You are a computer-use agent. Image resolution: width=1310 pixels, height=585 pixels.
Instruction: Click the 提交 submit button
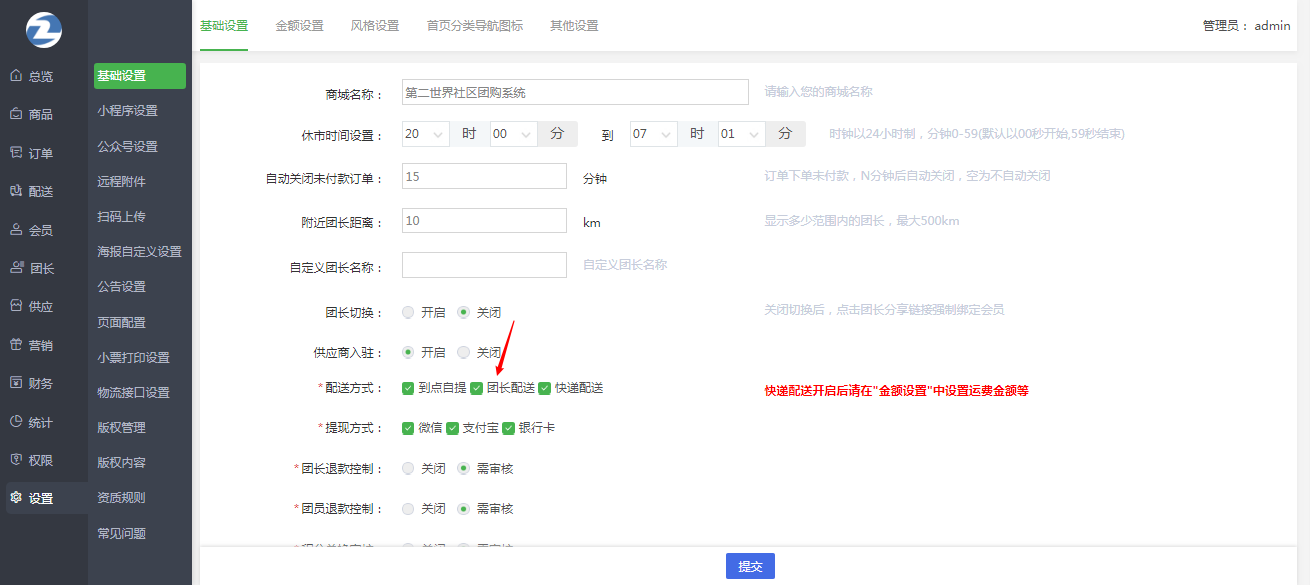point(750,566)
